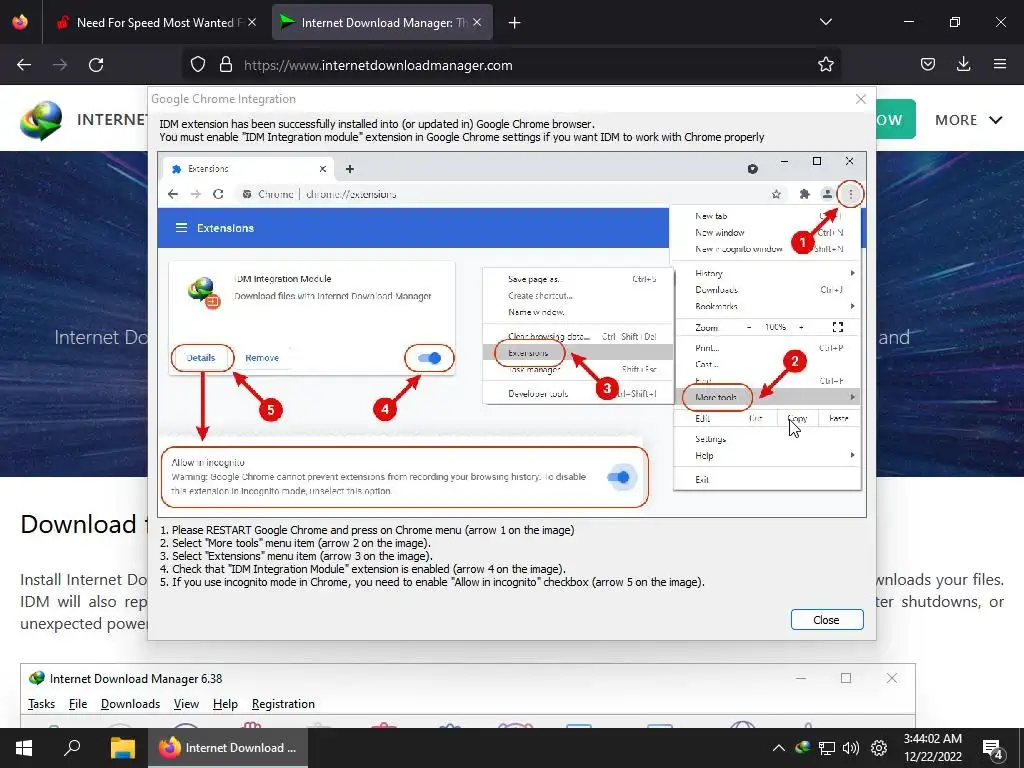Viewport: 1024px width, 768px height.
Task: Click the IDM globe logo on website
Action: click(41, 120)
